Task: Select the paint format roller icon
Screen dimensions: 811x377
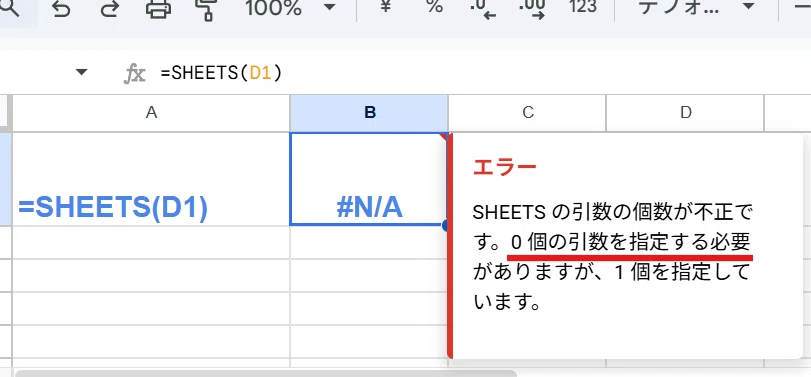Action: coord(206,9)
